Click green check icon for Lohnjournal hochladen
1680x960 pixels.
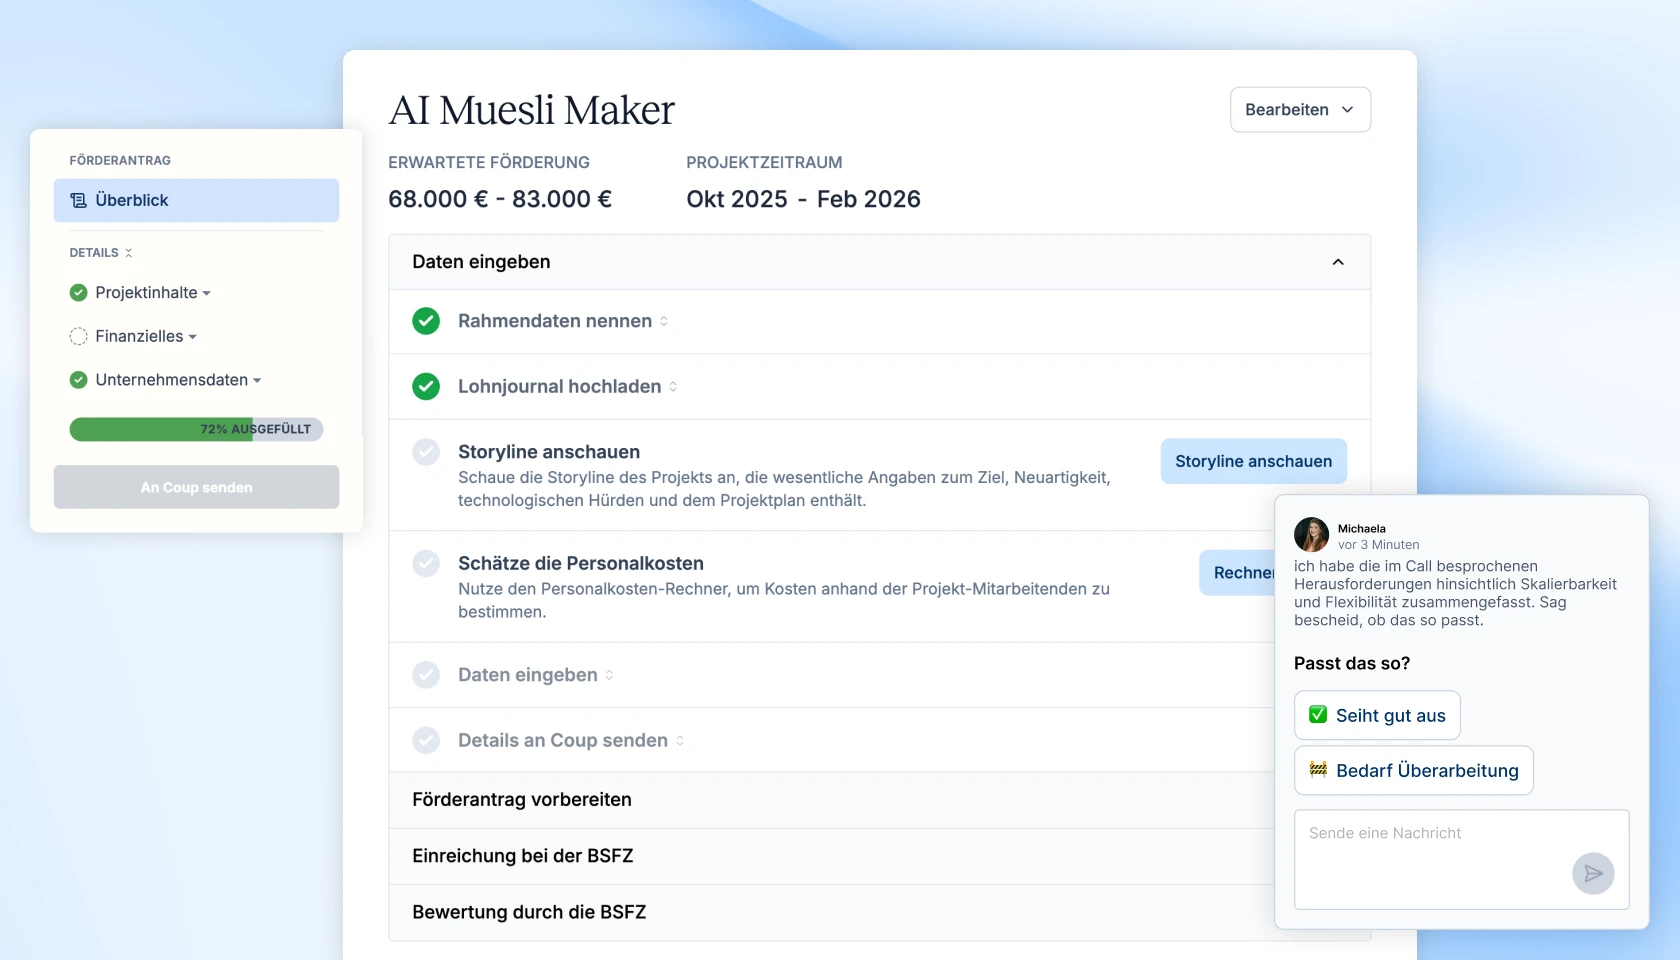[x=426, y=387]
